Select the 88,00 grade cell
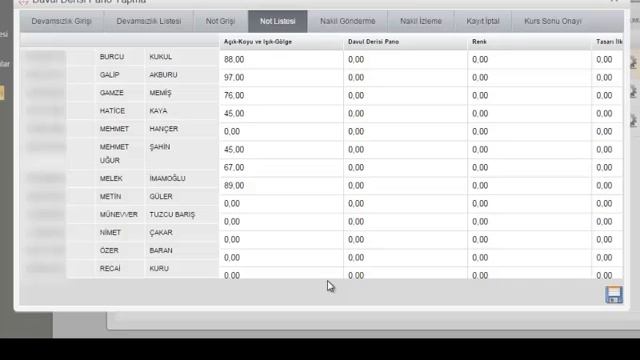Screen dimensions: 640x360 coord(281,60)
